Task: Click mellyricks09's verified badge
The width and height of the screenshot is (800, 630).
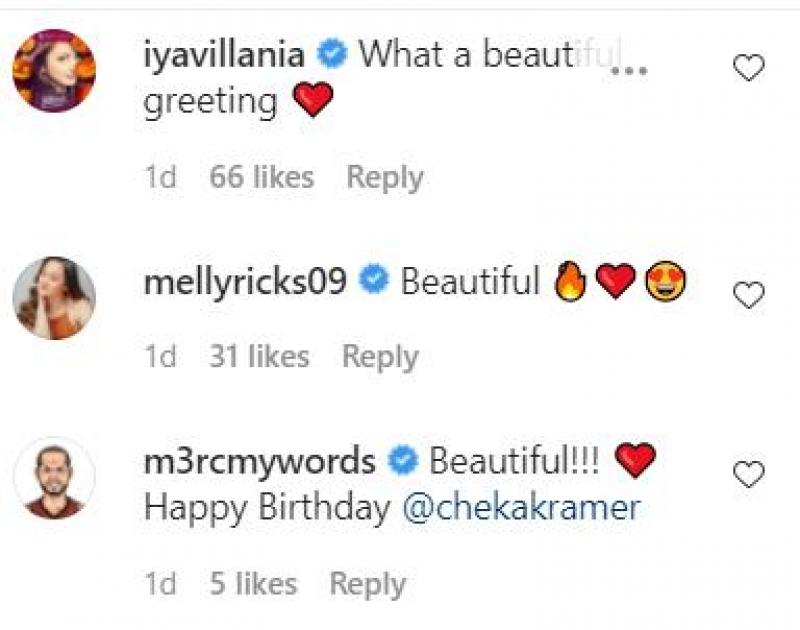Action: pos(374,284)
